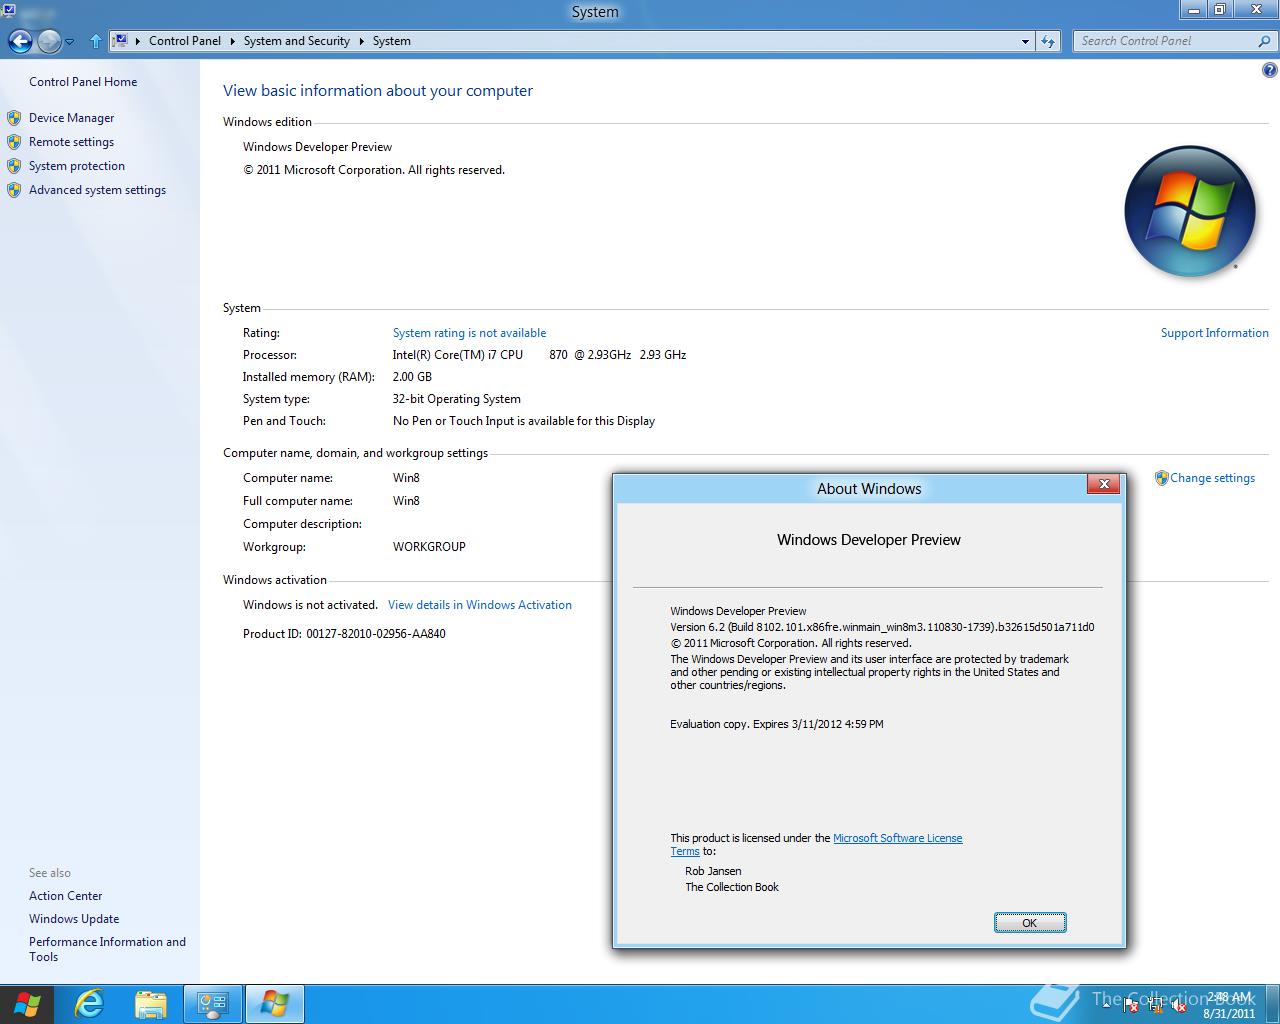The image size is (1280, 1024).
Task: Click the shield icon next to Change settings
Action: (1161, 478)
